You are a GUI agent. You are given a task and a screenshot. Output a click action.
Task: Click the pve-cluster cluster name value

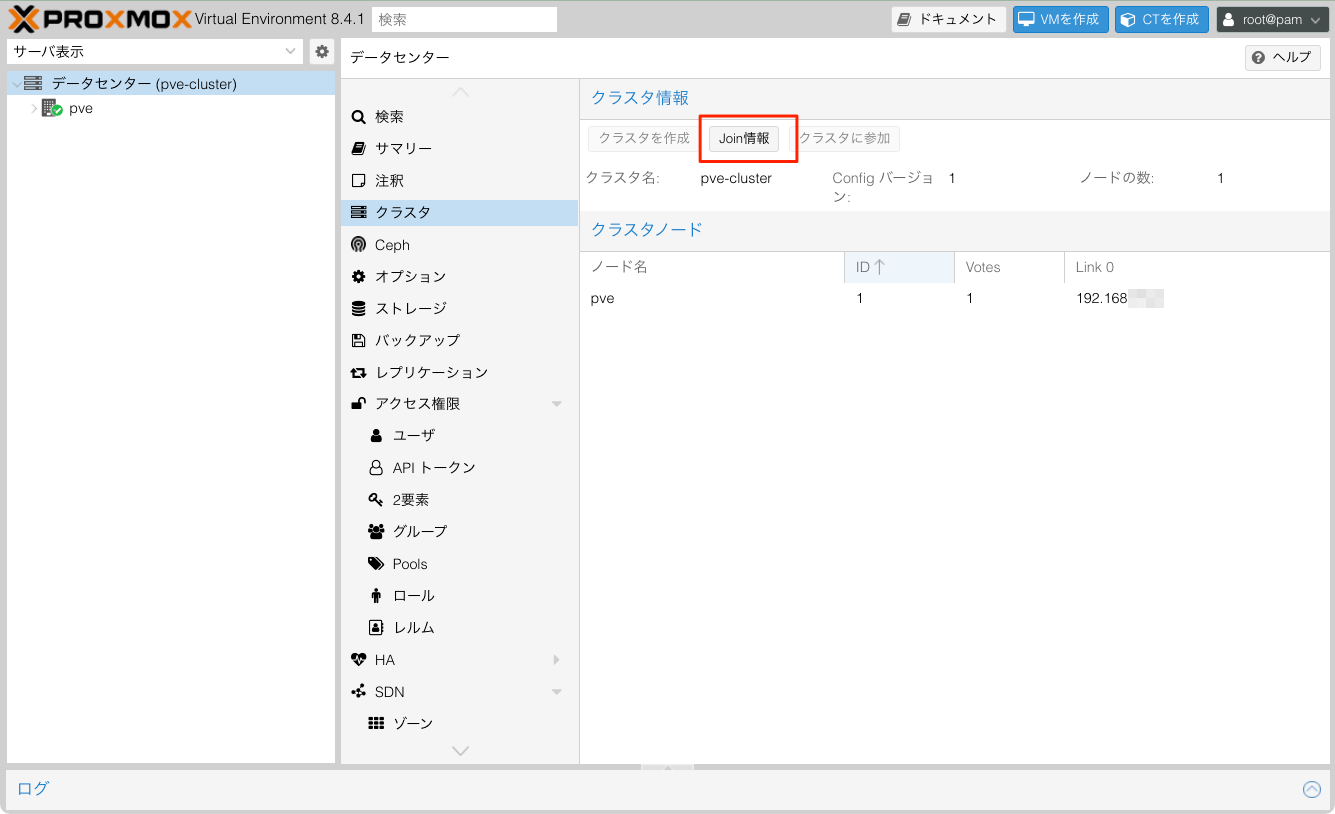click(x=736, y=178)
